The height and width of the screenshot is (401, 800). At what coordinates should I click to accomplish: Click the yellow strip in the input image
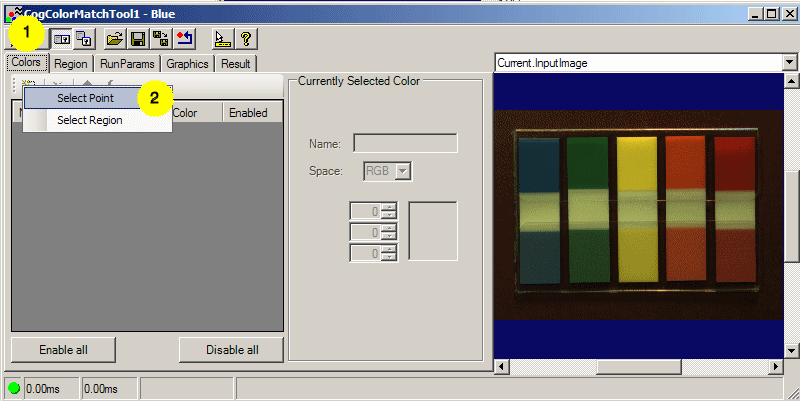pyautogui.click(x=637, y=209)
